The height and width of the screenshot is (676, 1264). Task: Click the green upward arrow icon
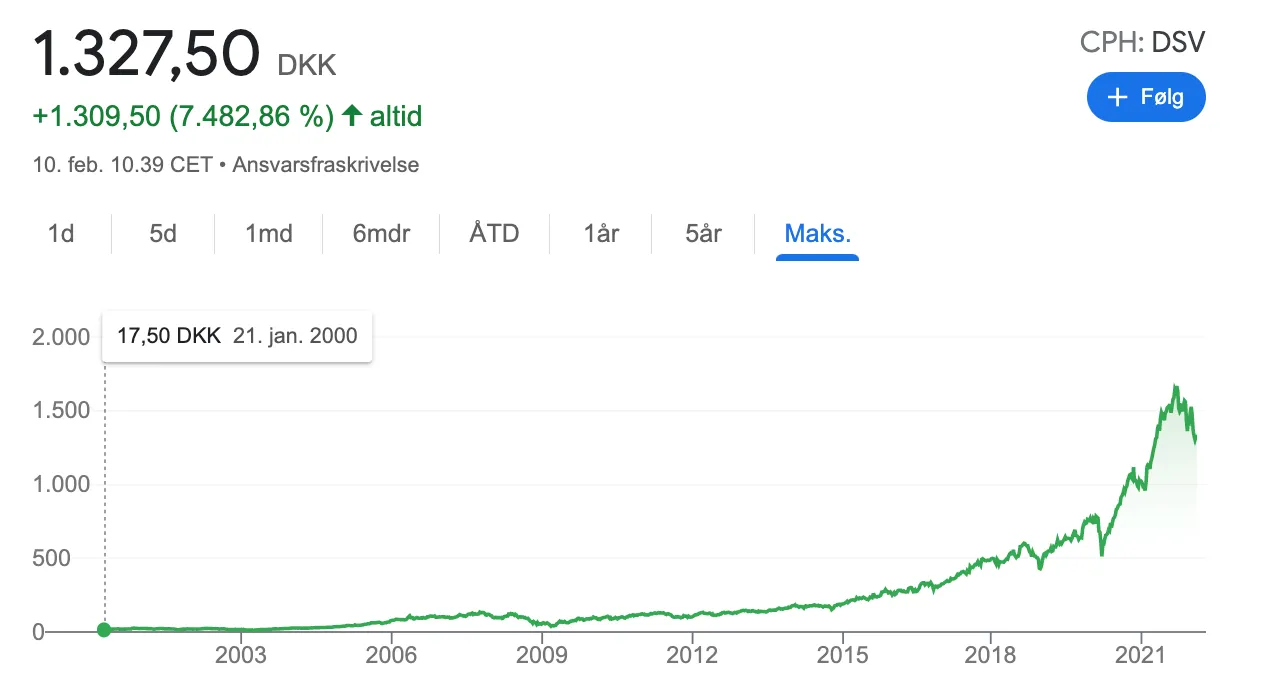pyautogui.click(x=351, y=117)
